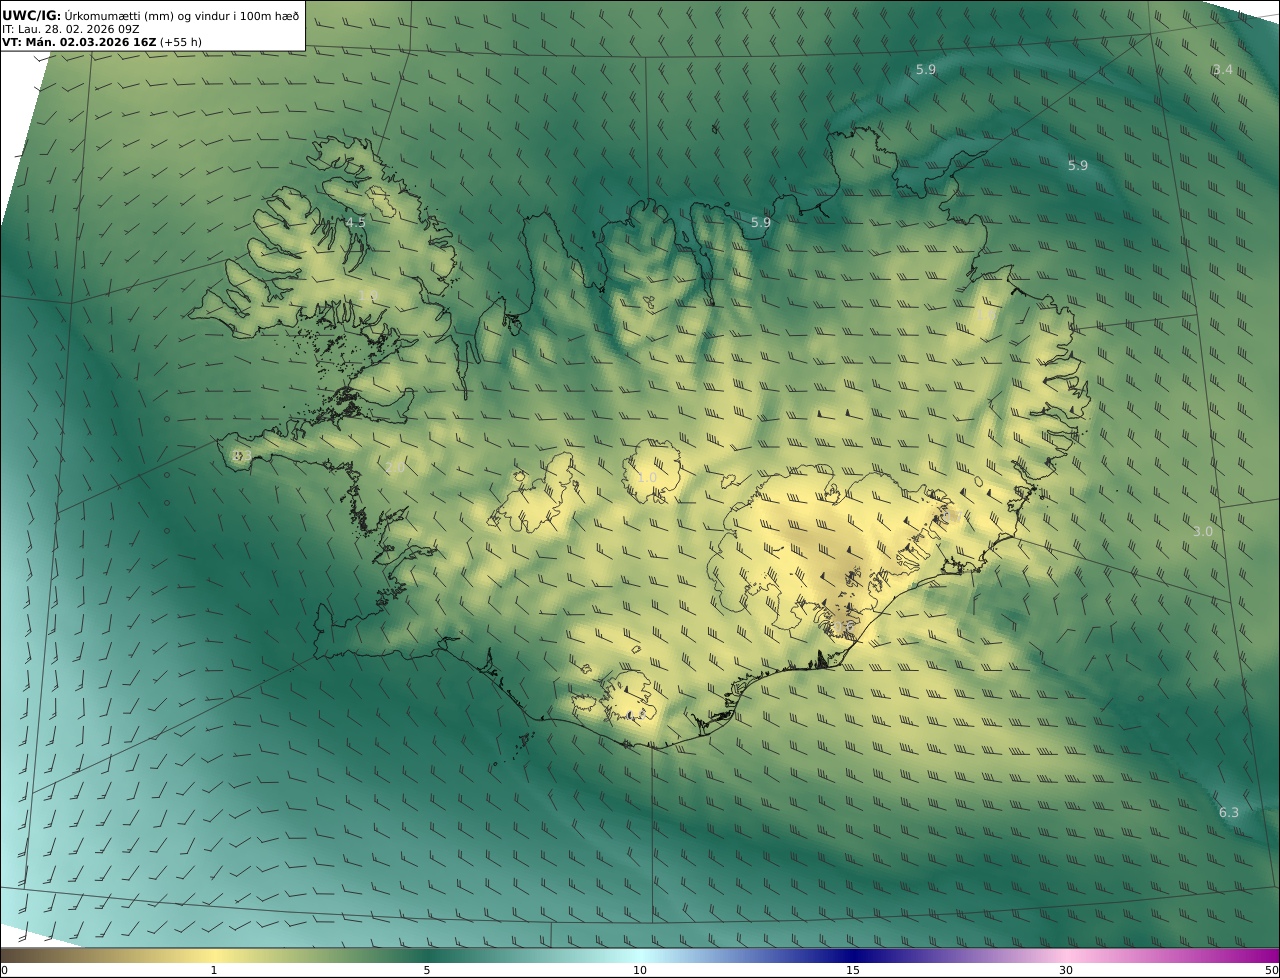Click the '0' tick on the color scale
The image size is (1280, 978).
coord(4,970)
